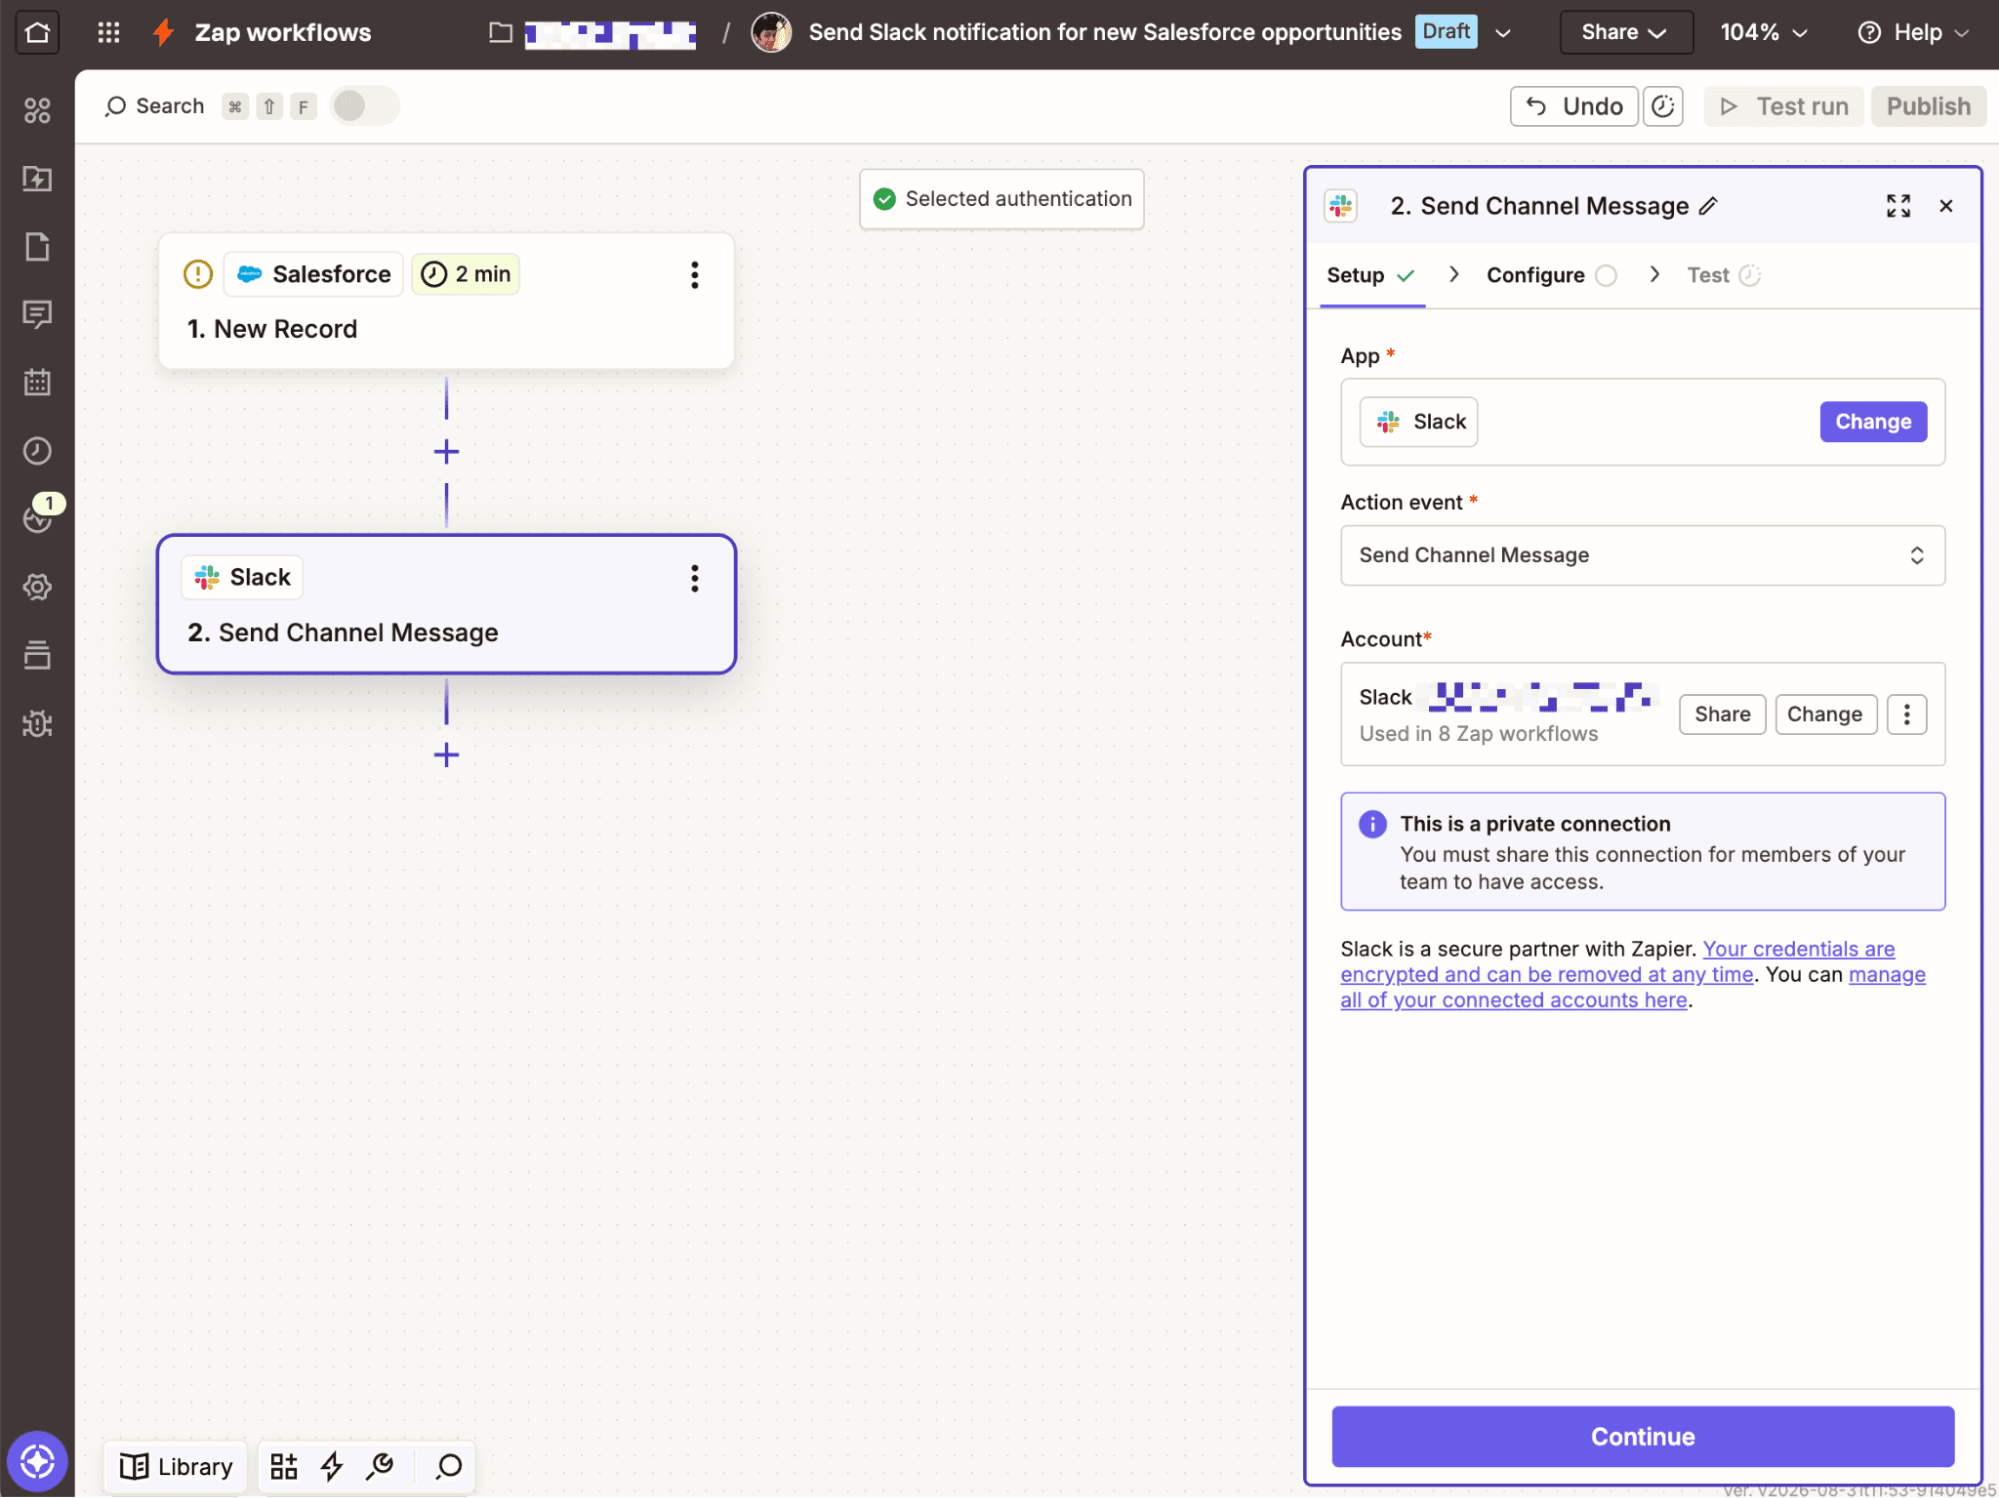Open the Slack step three-dot menu
Screen dimensions: 1999x1498
pyautogui.click(x=694, y=578)
